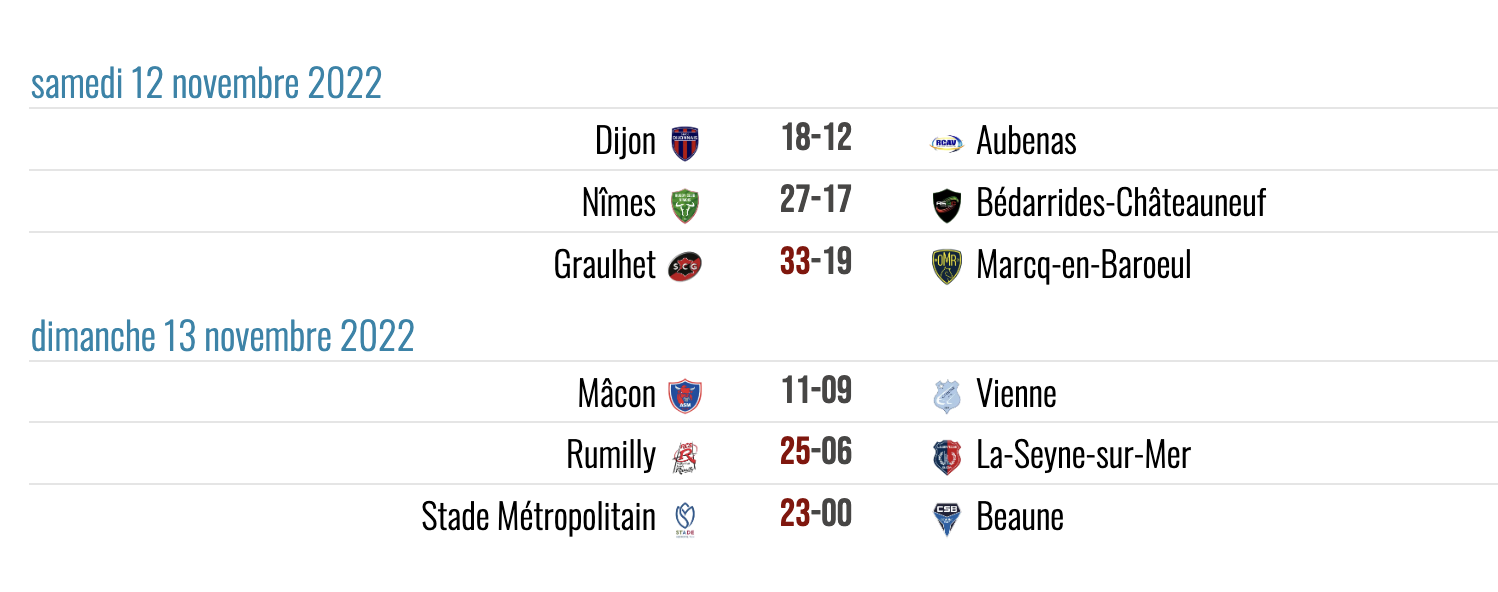Click the samedi 12 novembre 2022 heading
1498x592 pixels.
tap(206, 84)
